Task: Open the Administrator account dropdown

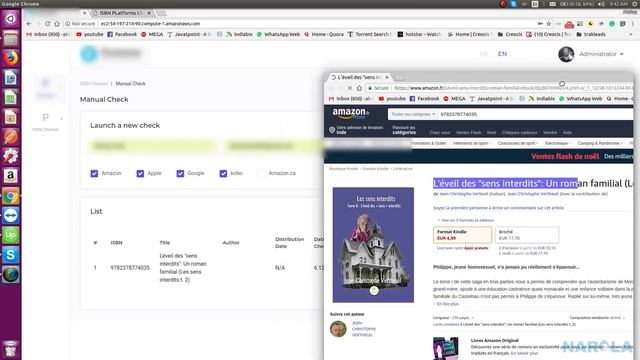Action: [x=601, y=54]
